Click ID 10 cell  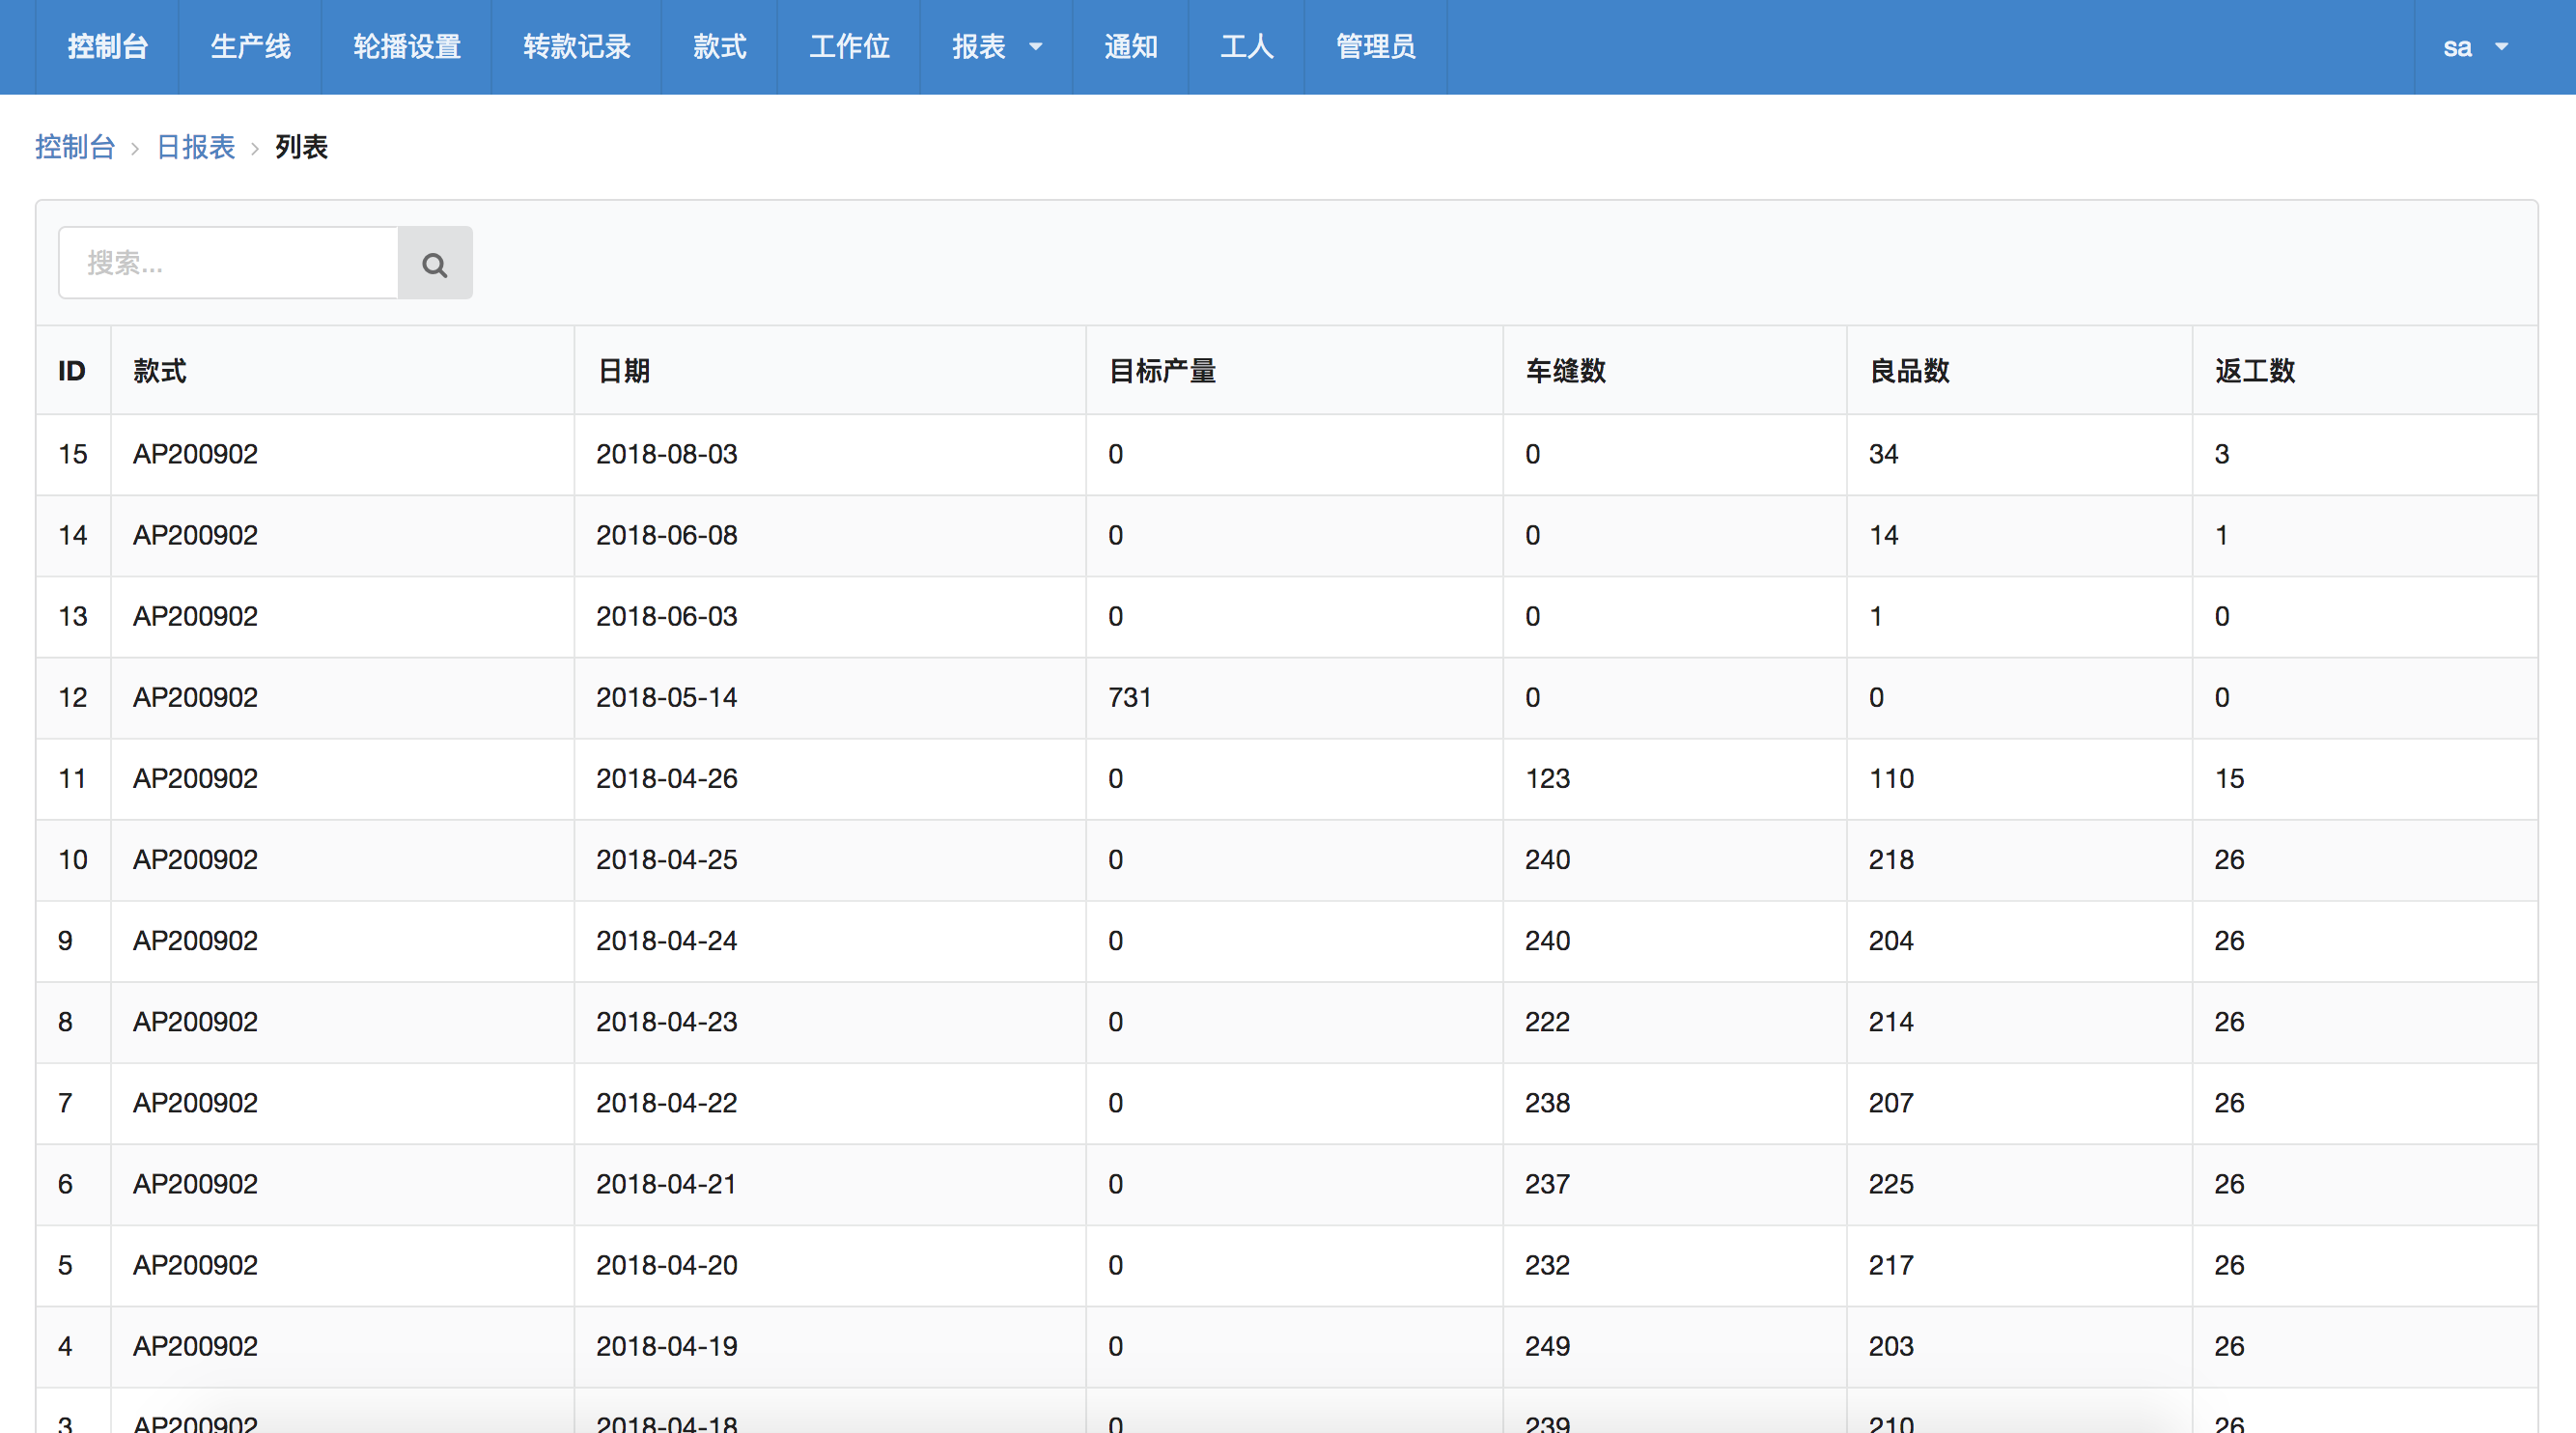click(73, 859)
